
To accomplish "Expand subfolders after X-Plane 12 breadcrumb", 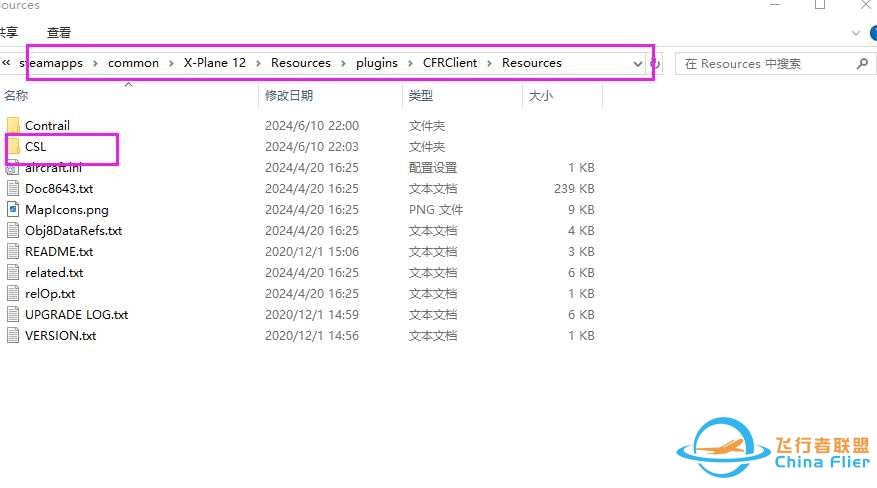I will pyautogui.click(x=258, y=63).
